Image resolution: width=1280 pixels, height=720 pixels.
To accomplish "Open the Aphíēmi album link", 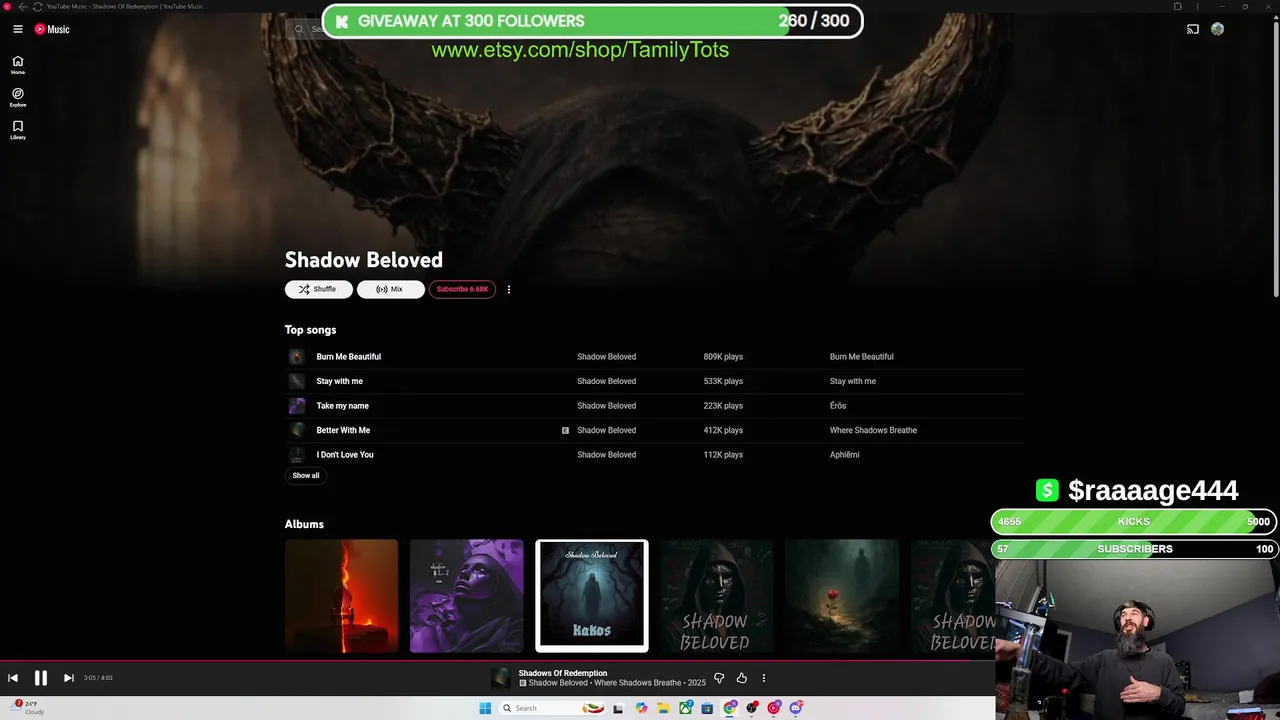I will coord(845,455).
